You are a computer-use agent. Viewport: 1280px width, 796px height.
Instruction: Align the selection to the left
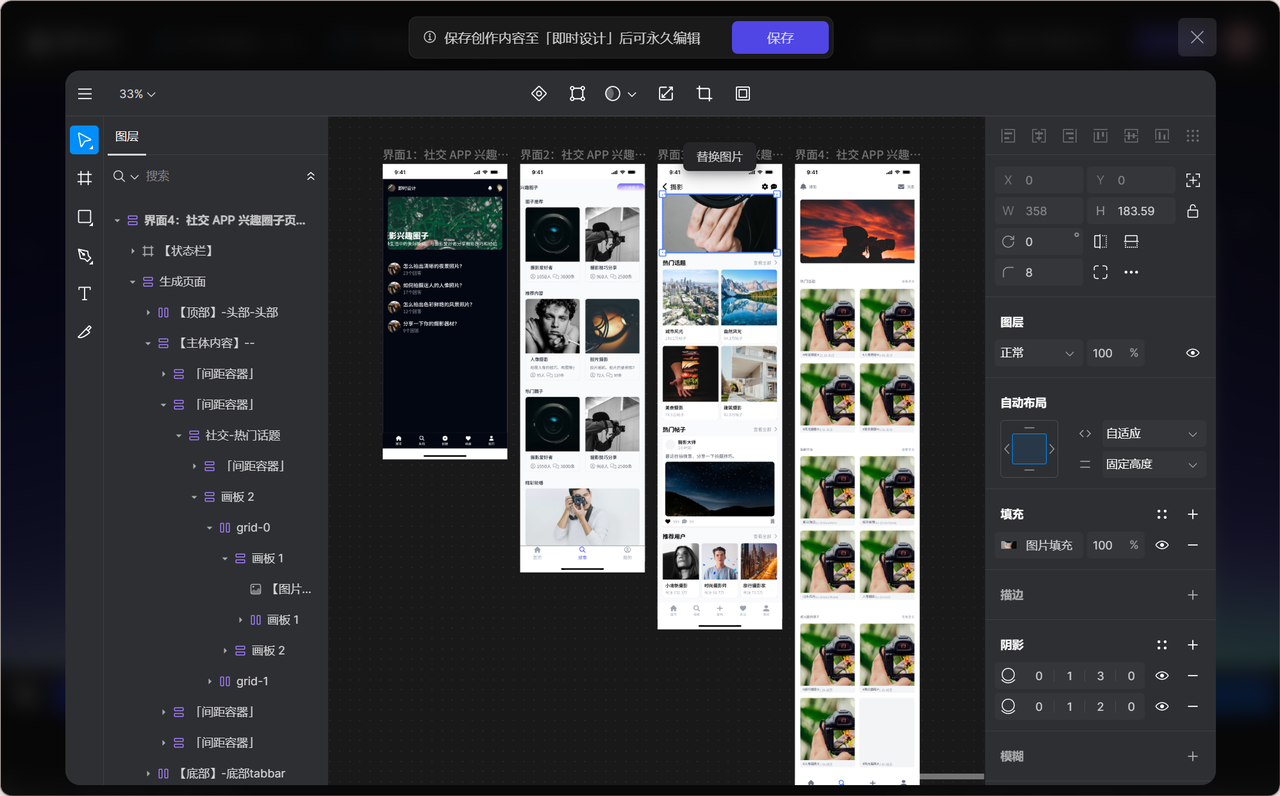click(x=1008, y=136)
